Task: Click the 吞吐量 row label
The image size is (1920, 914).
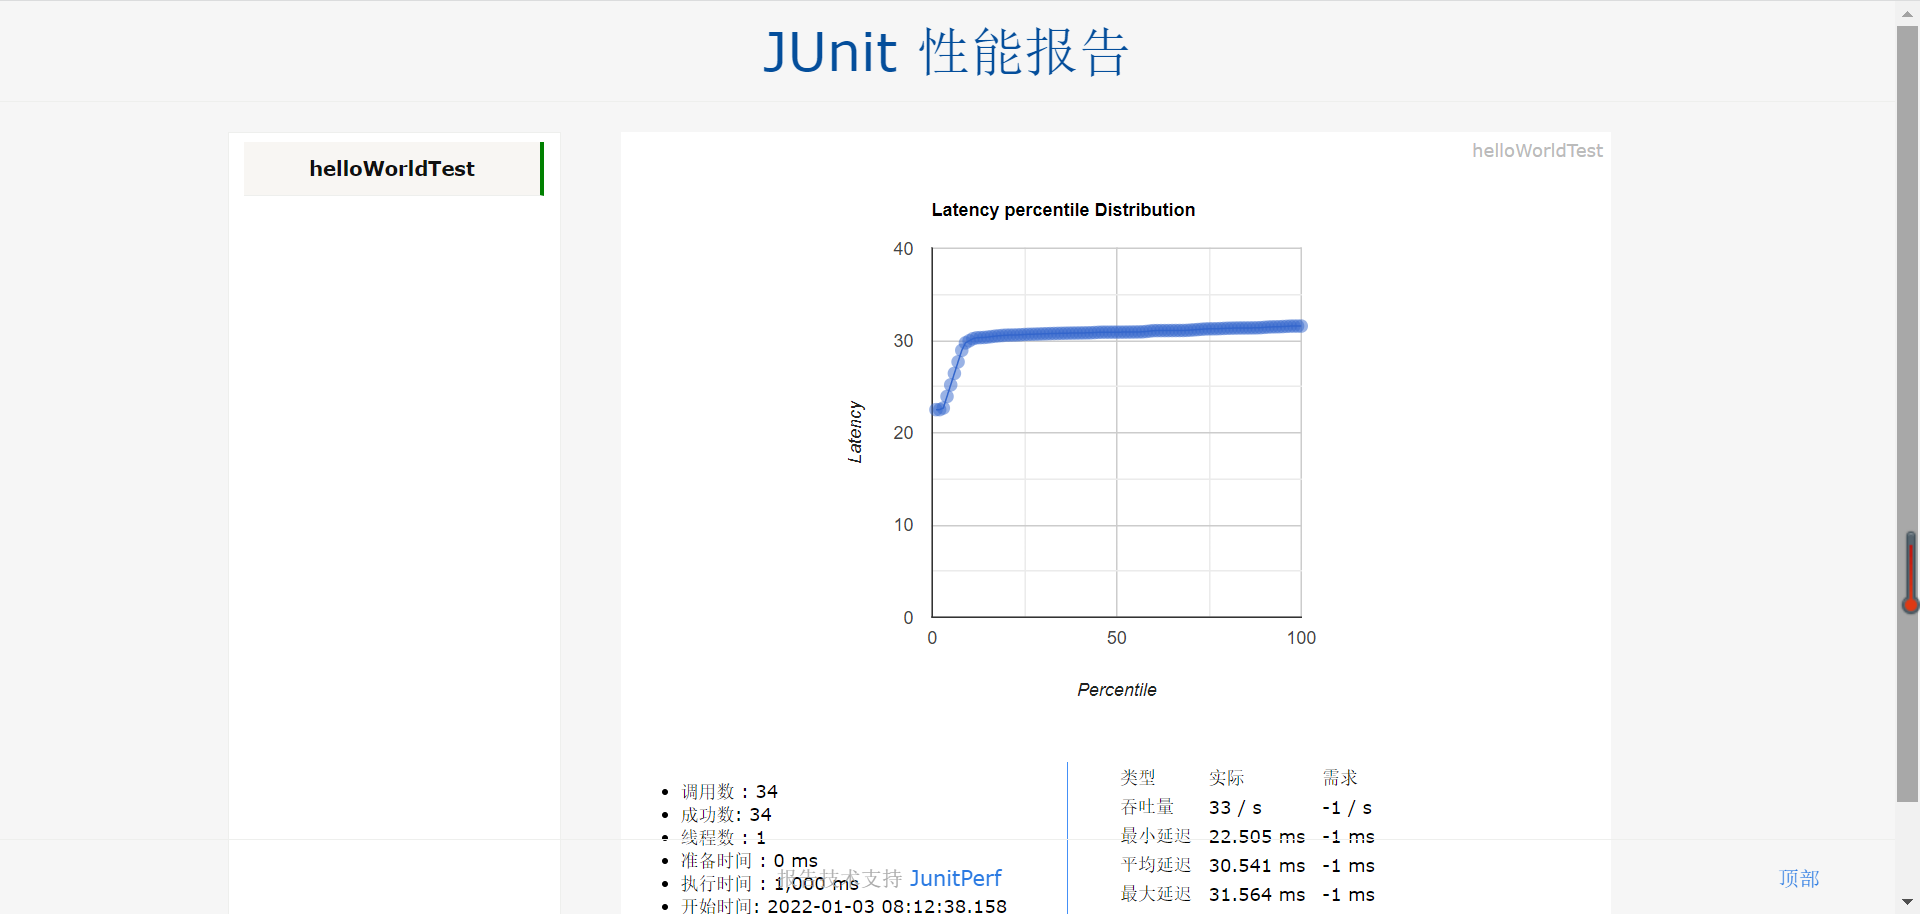Action: (x=1147, y=806)
